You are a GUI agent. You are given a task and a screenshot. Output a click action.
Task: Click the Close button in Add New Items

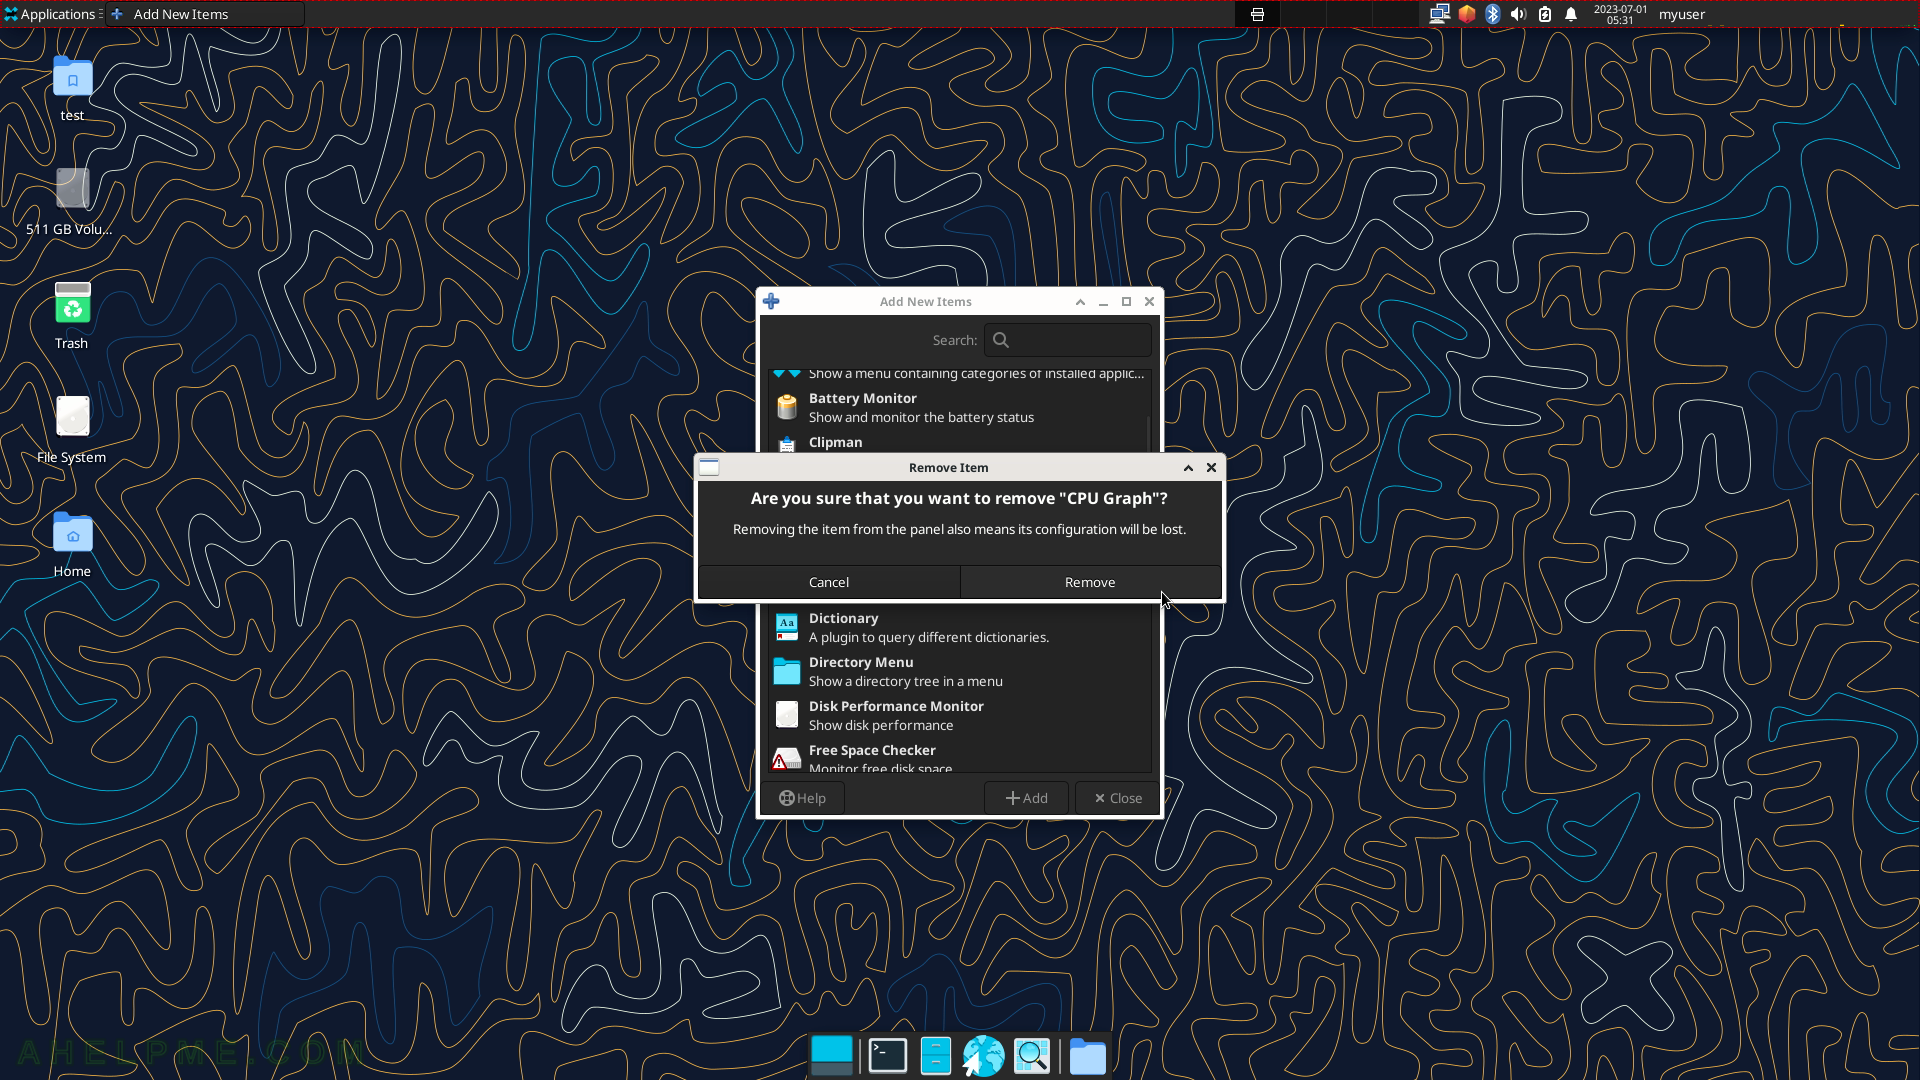pyautogui.click(x=1117, y=798)
